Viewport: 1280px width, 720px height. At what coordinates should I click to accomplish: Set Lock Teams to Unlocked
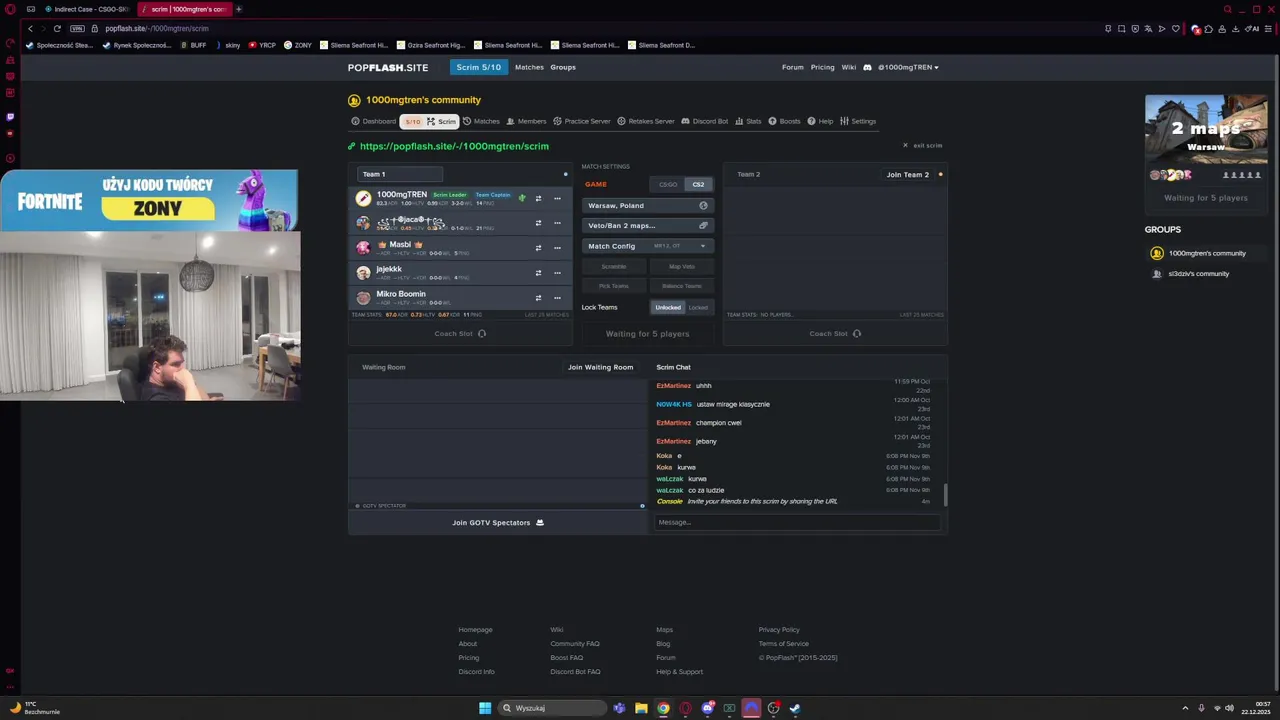(x=668, y=307)
